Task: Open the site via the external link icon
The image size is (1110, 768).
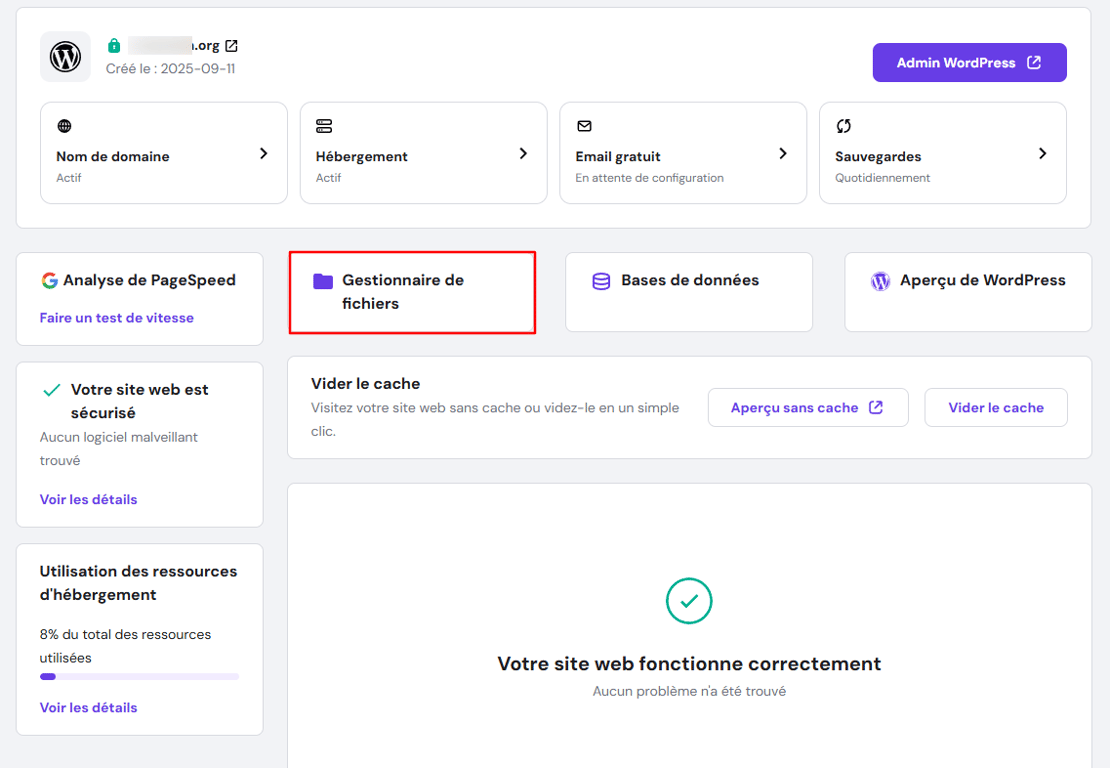Action: pos(231,44)
